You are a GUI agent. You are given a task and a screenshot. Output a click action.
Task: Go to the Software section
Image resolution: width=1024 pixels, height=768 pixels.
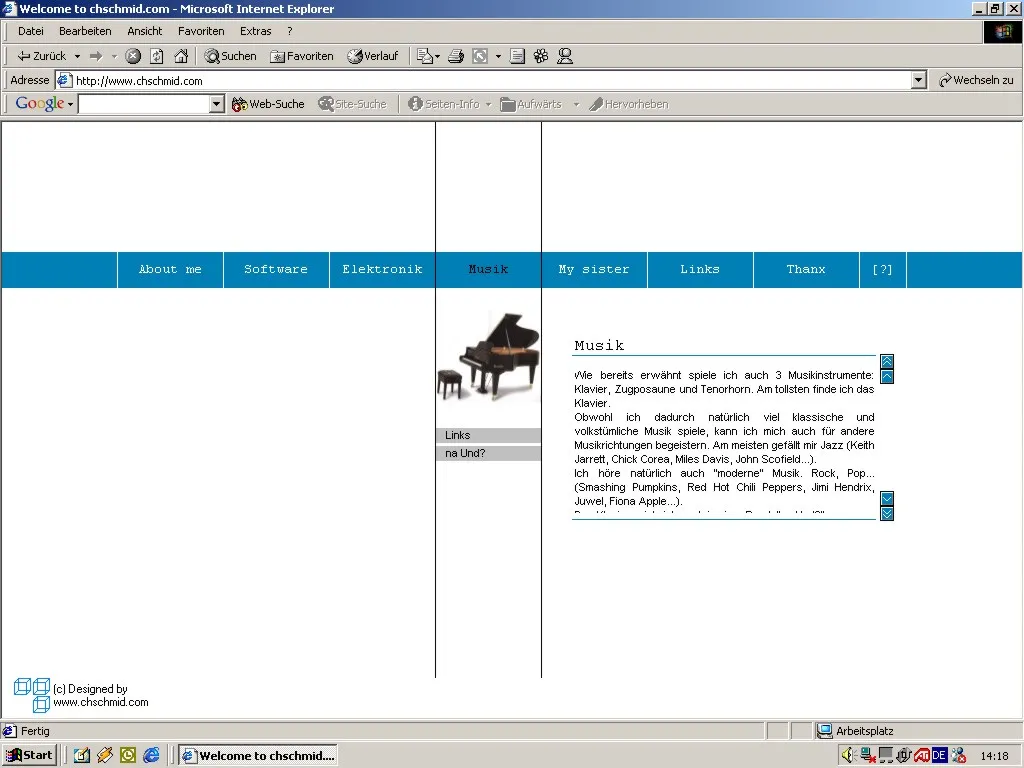(x=276, y=270)
